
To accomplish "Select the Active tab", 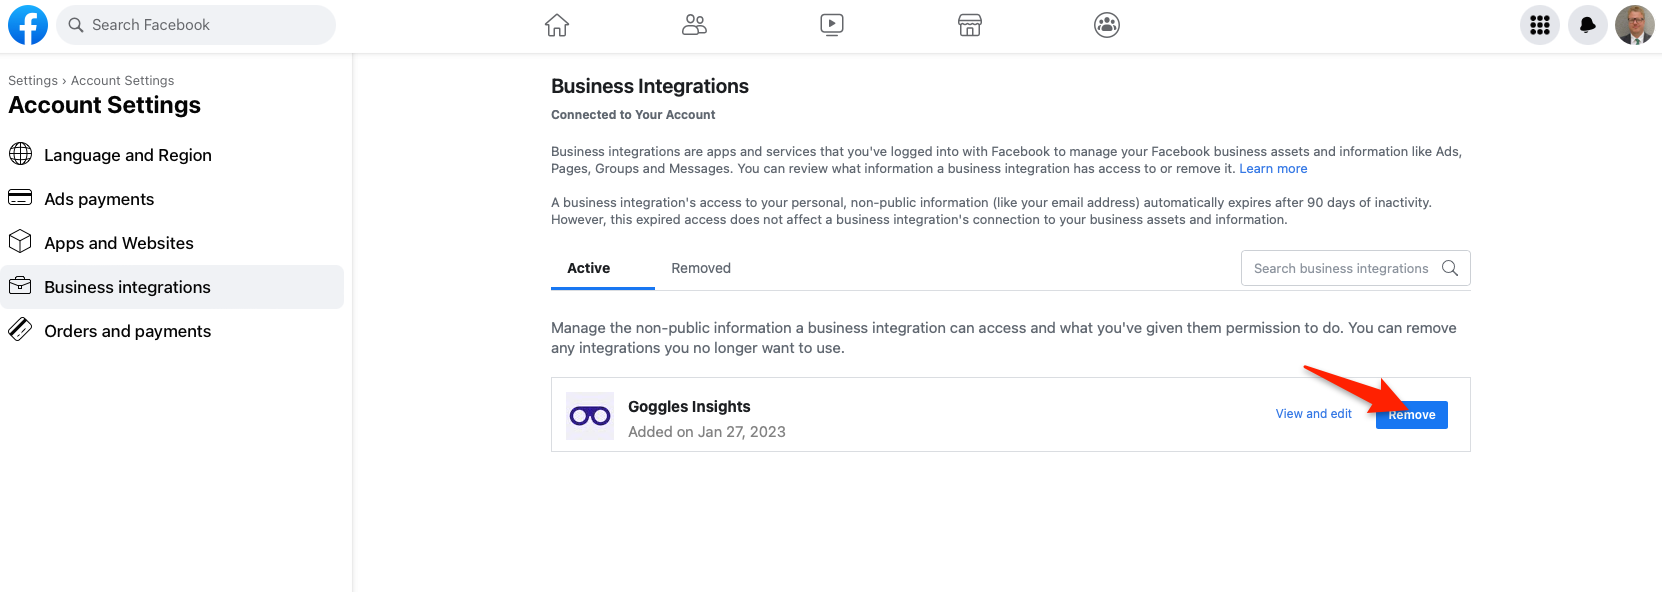I will coord(589,268).
